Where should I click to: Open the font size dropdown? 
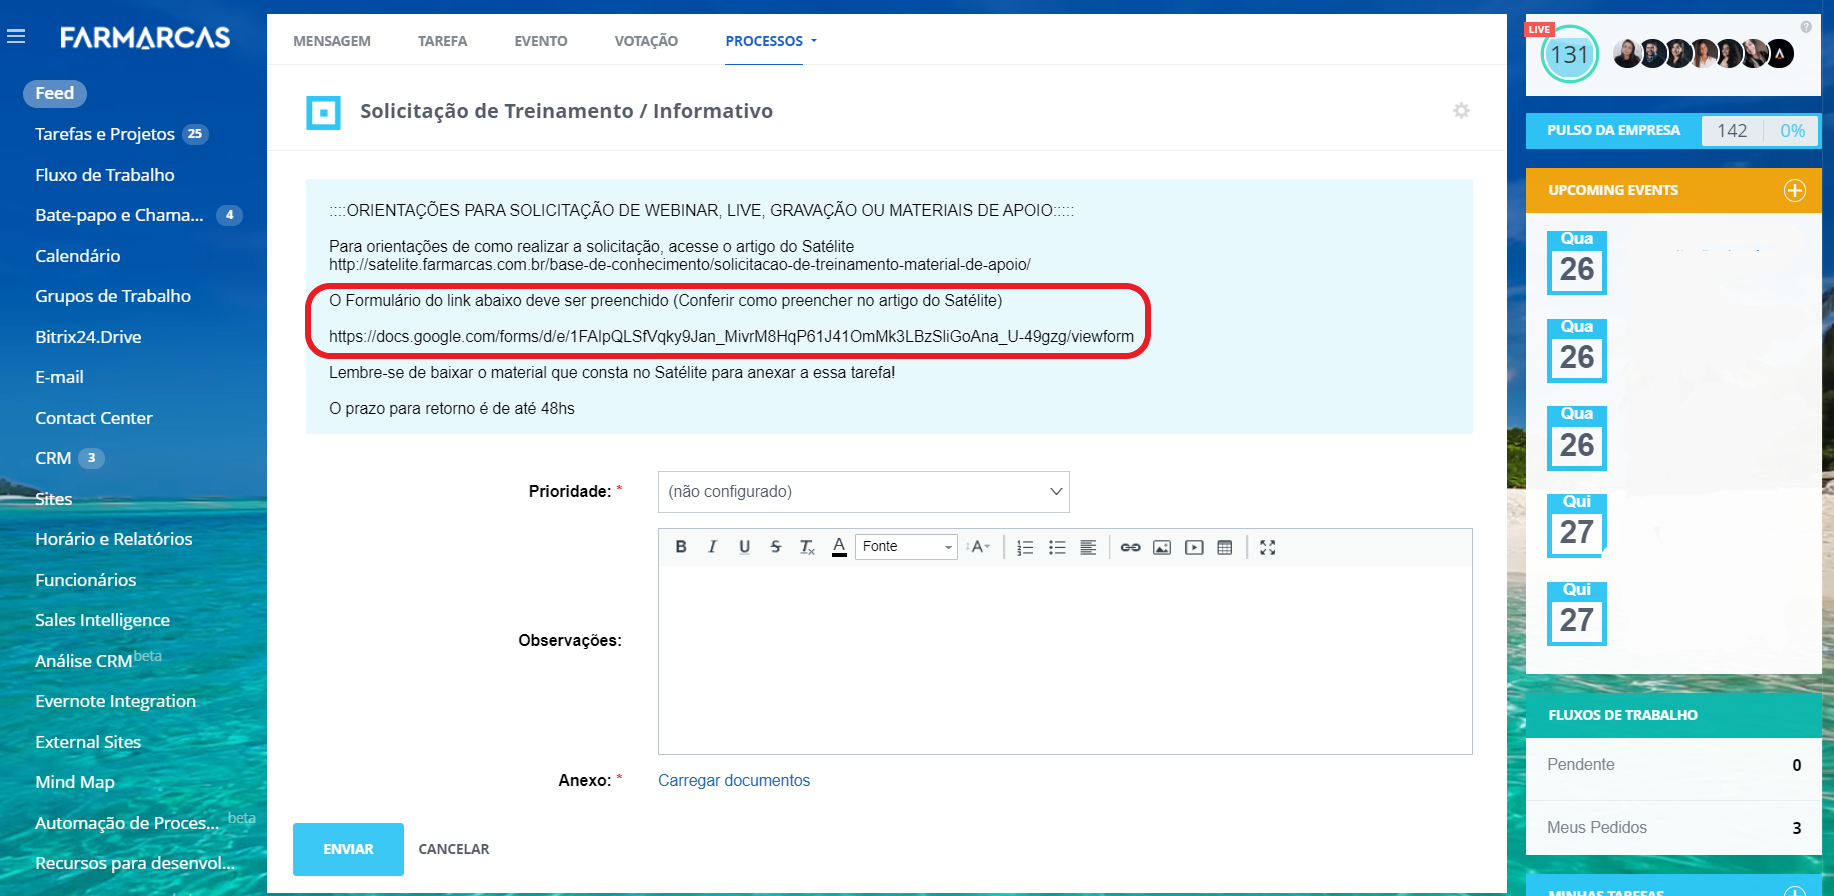pos(979,547)
